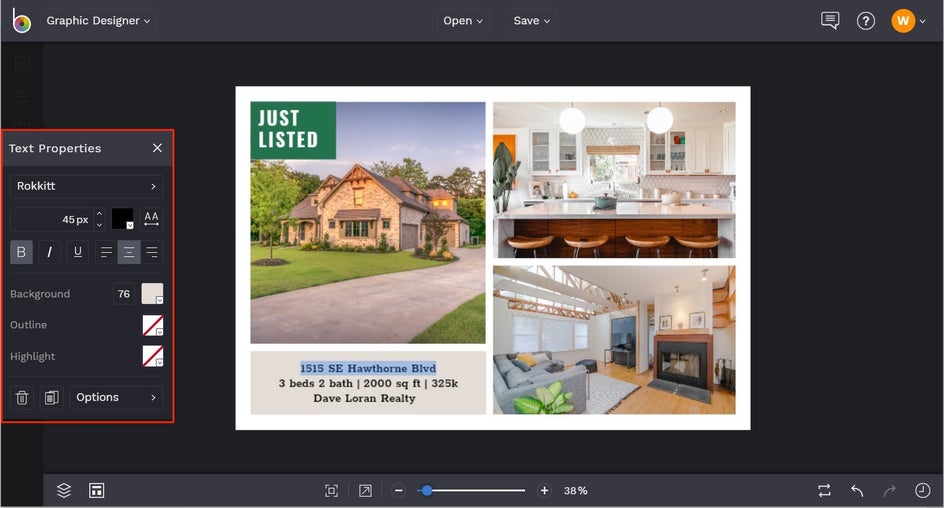Click the fullscreen expand icon

click(x=365, y=491)
